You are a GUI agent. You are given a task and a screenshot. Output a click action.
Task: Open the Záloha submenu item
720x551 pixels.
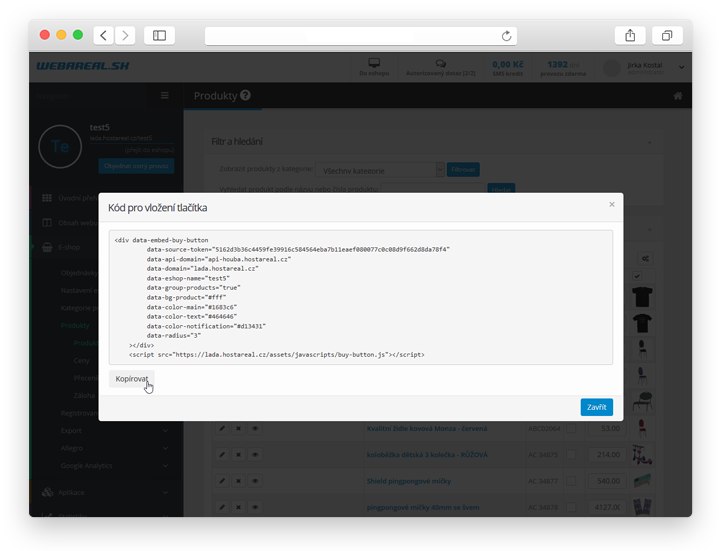coord(84,395)
